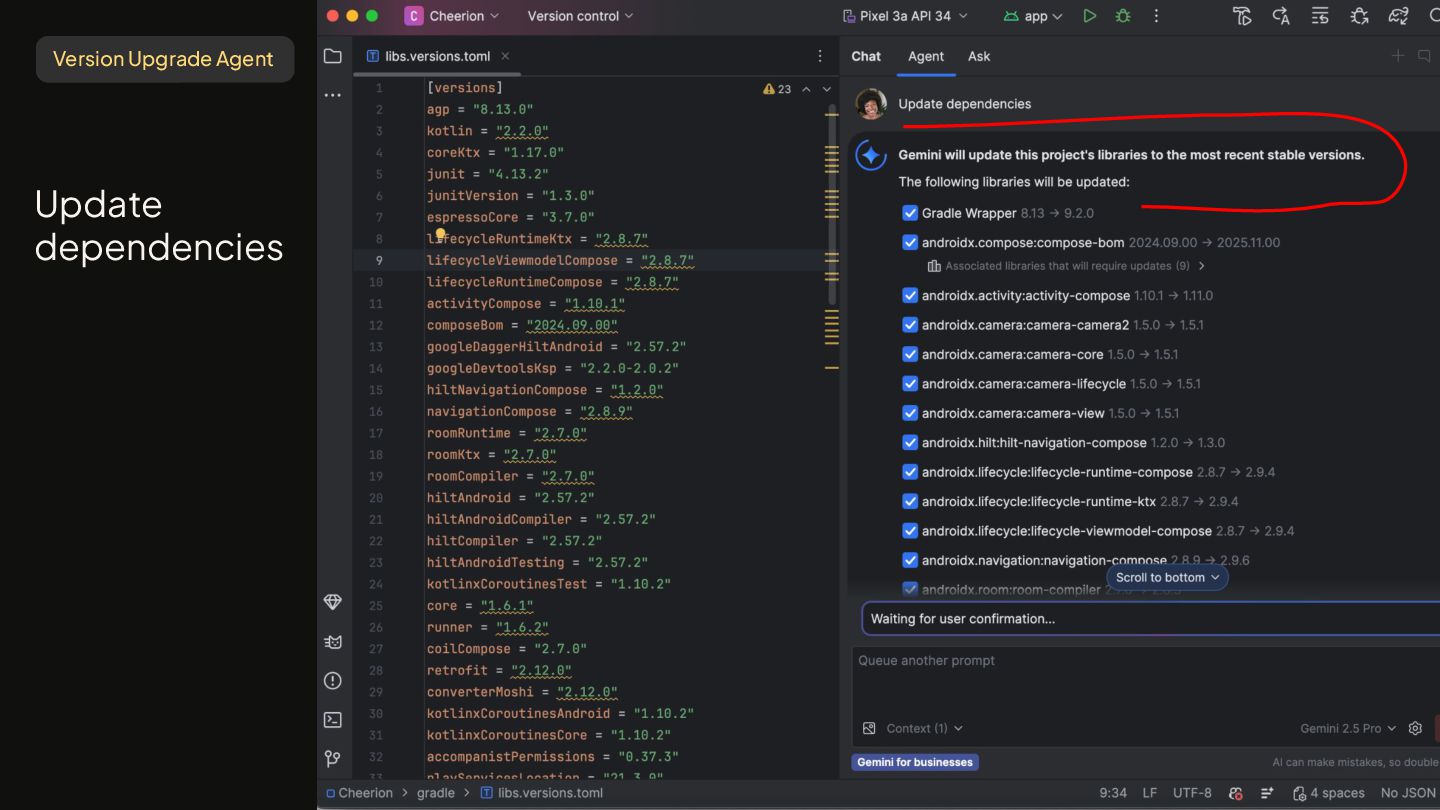Open the Logcat cat icon

(333, 642)
